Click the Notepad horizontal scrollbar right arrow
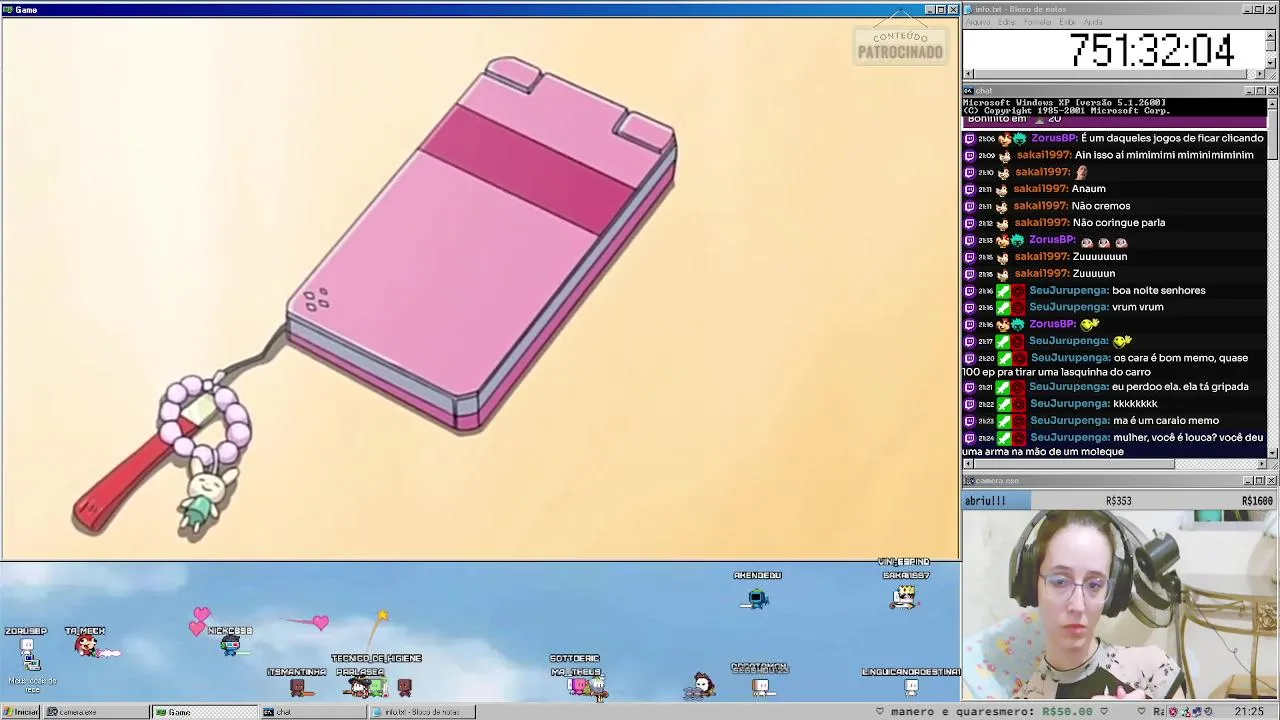Image resolution: width=1280 pixels, height=720 pixels. [1260, 74]
